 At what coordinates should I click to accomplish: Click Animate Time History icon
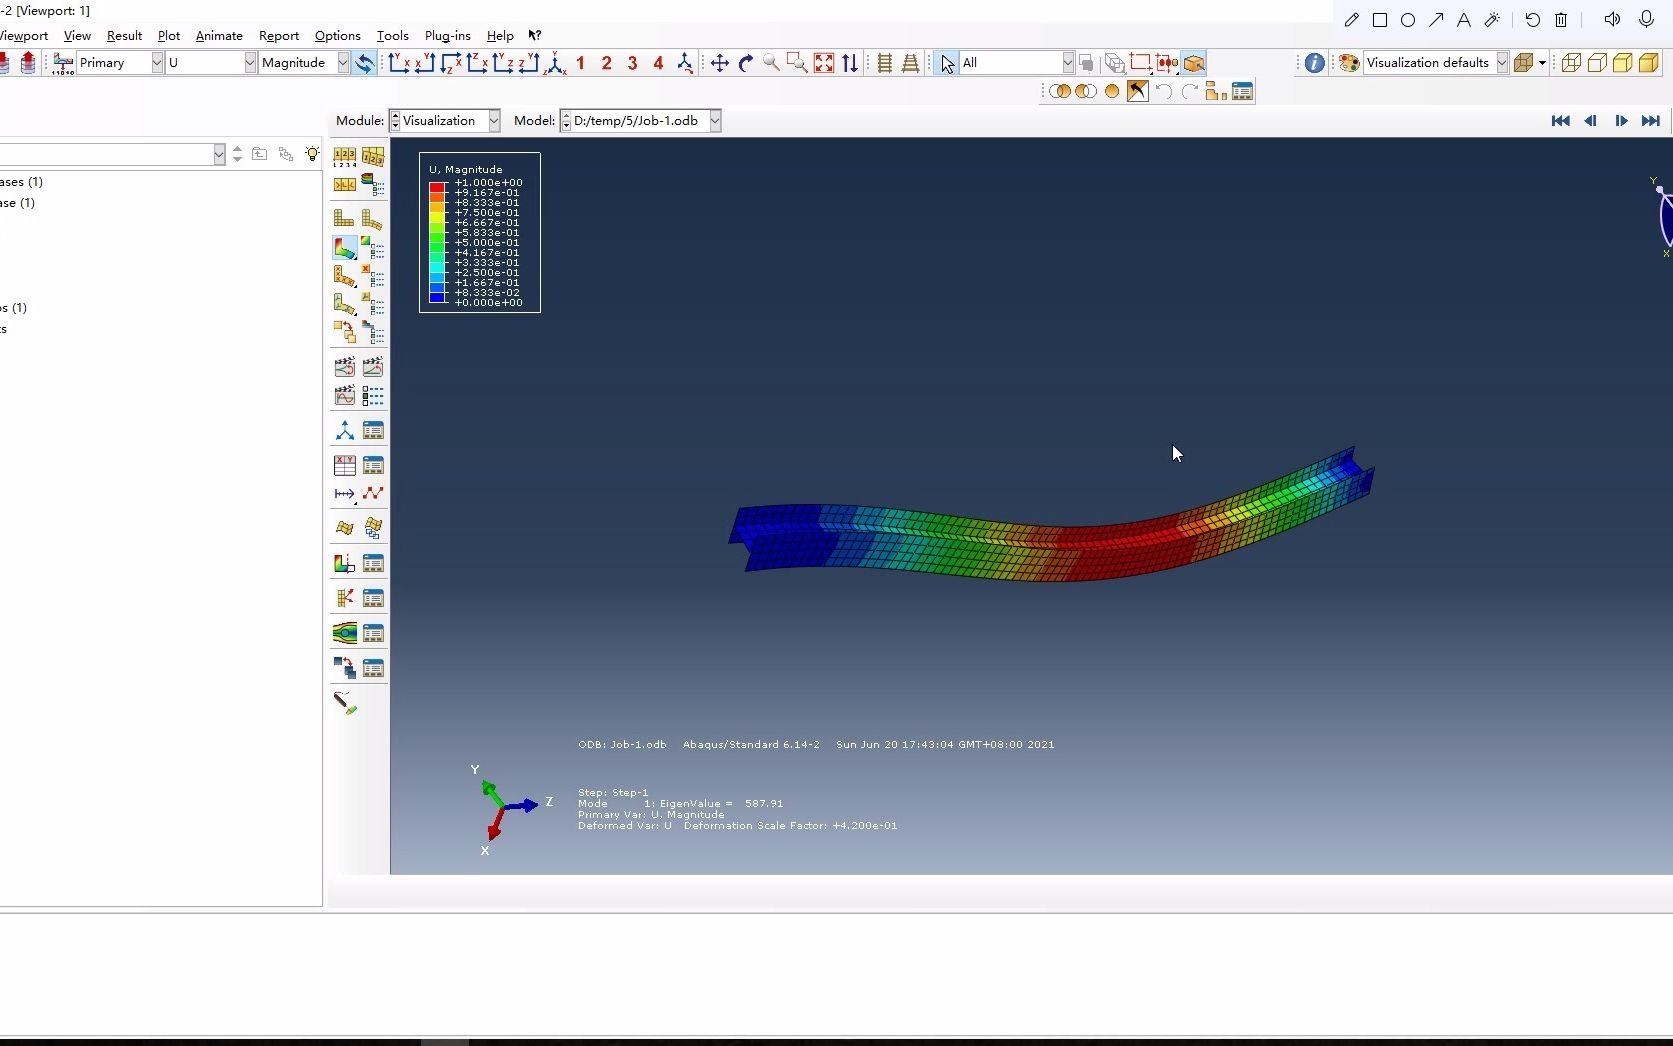(373, 367)
